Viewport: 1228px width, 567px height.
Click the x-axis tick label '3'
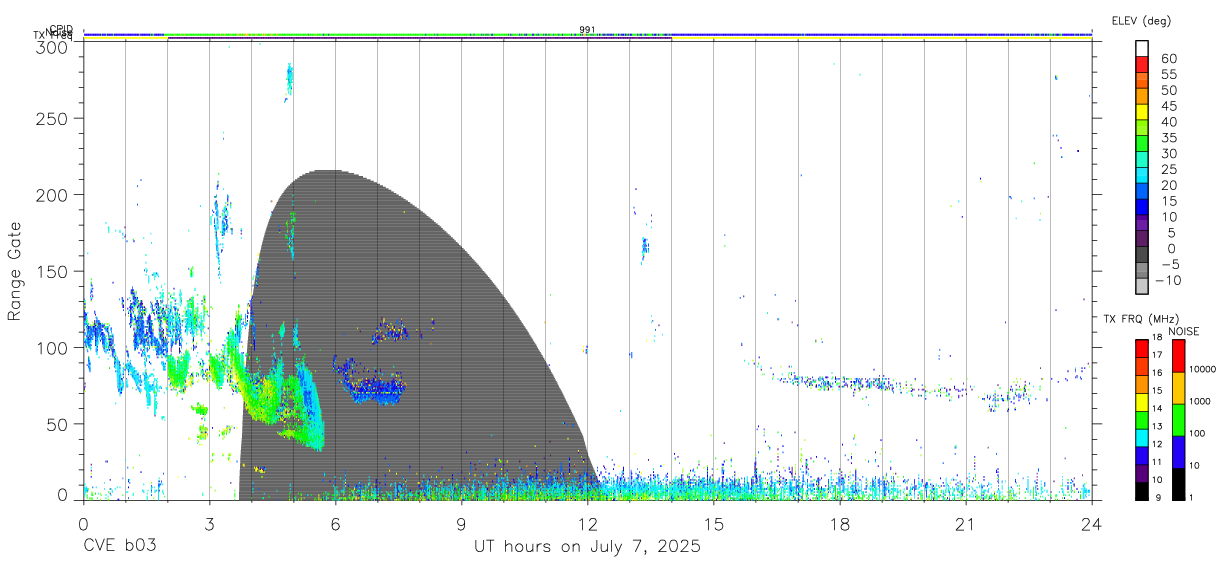(209, 524)
